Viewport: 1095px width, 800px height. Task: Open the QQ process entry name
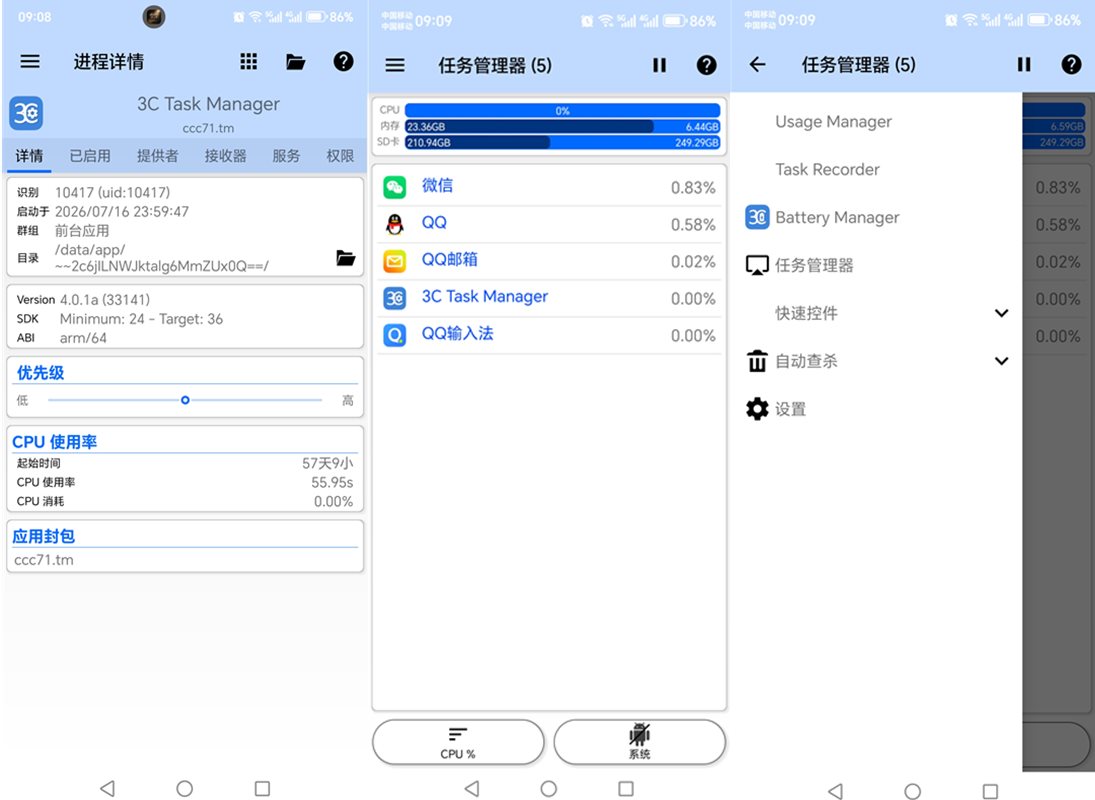(434, 223)
